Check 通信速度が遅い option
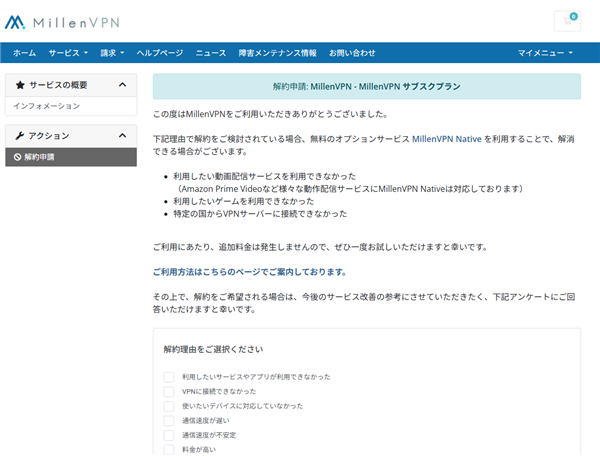The image size is (600, 456). (169, 421)
